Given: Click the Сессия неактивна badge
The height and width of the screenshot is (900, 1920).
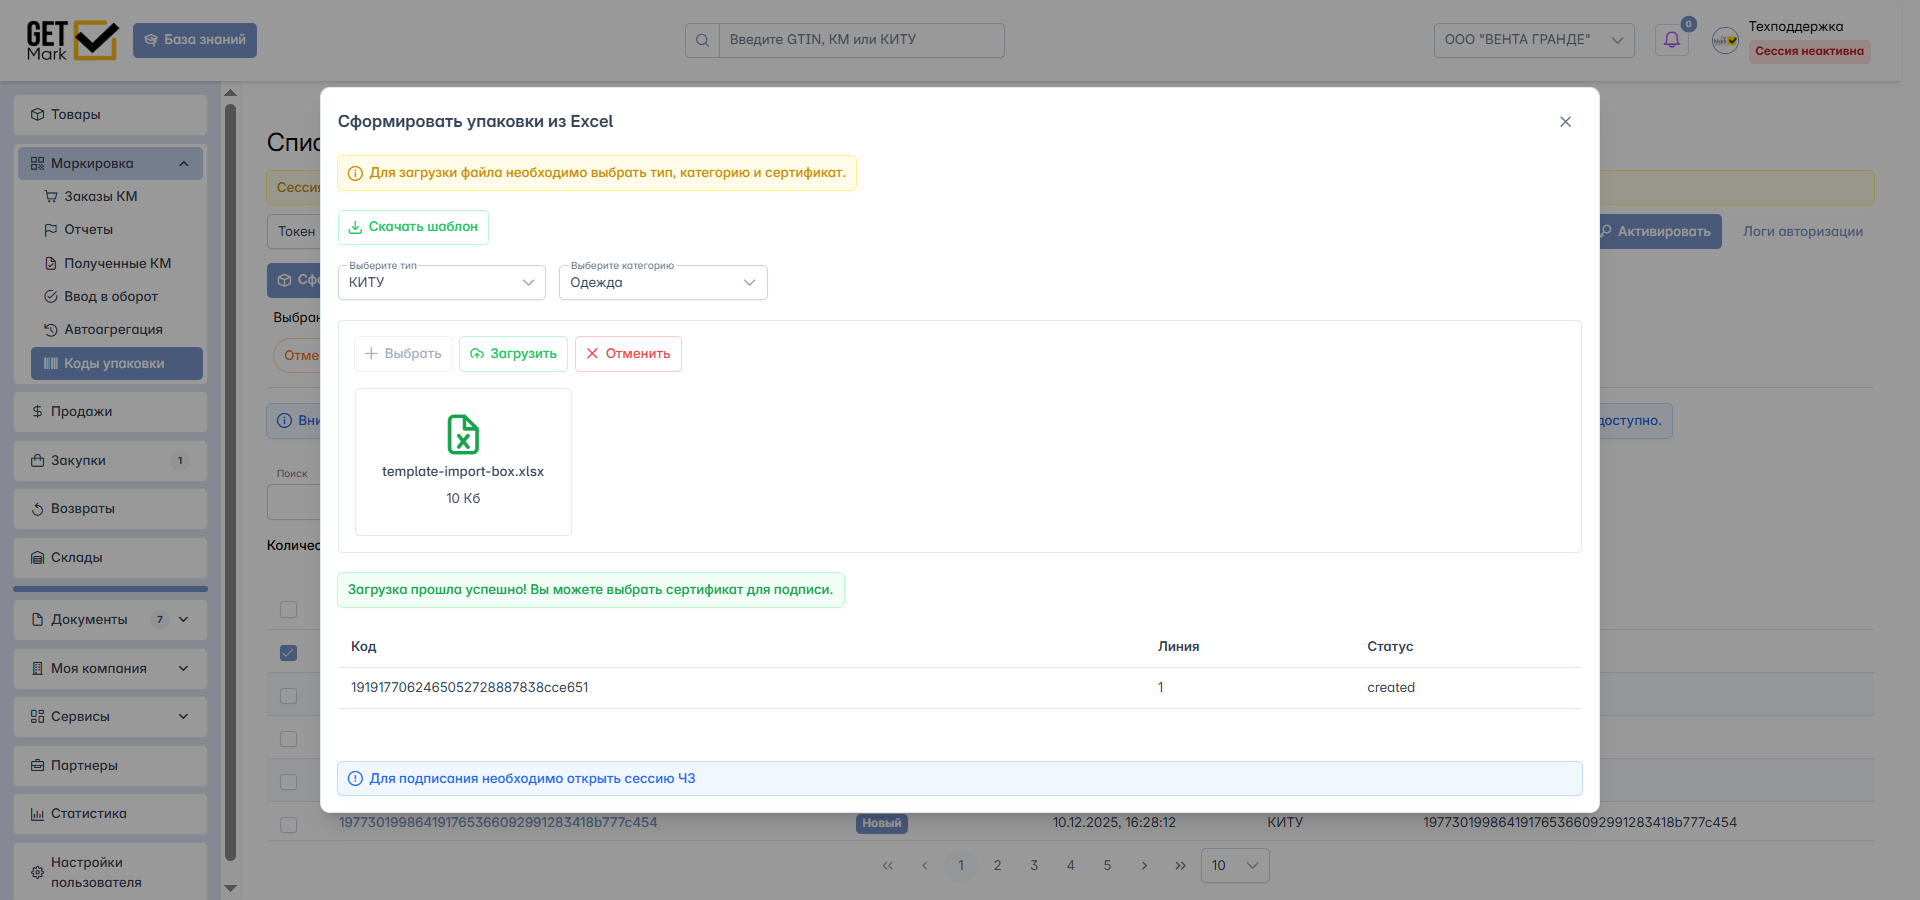Looking at the screenshot, I should pyautogui.click(x=1809, y=51).
